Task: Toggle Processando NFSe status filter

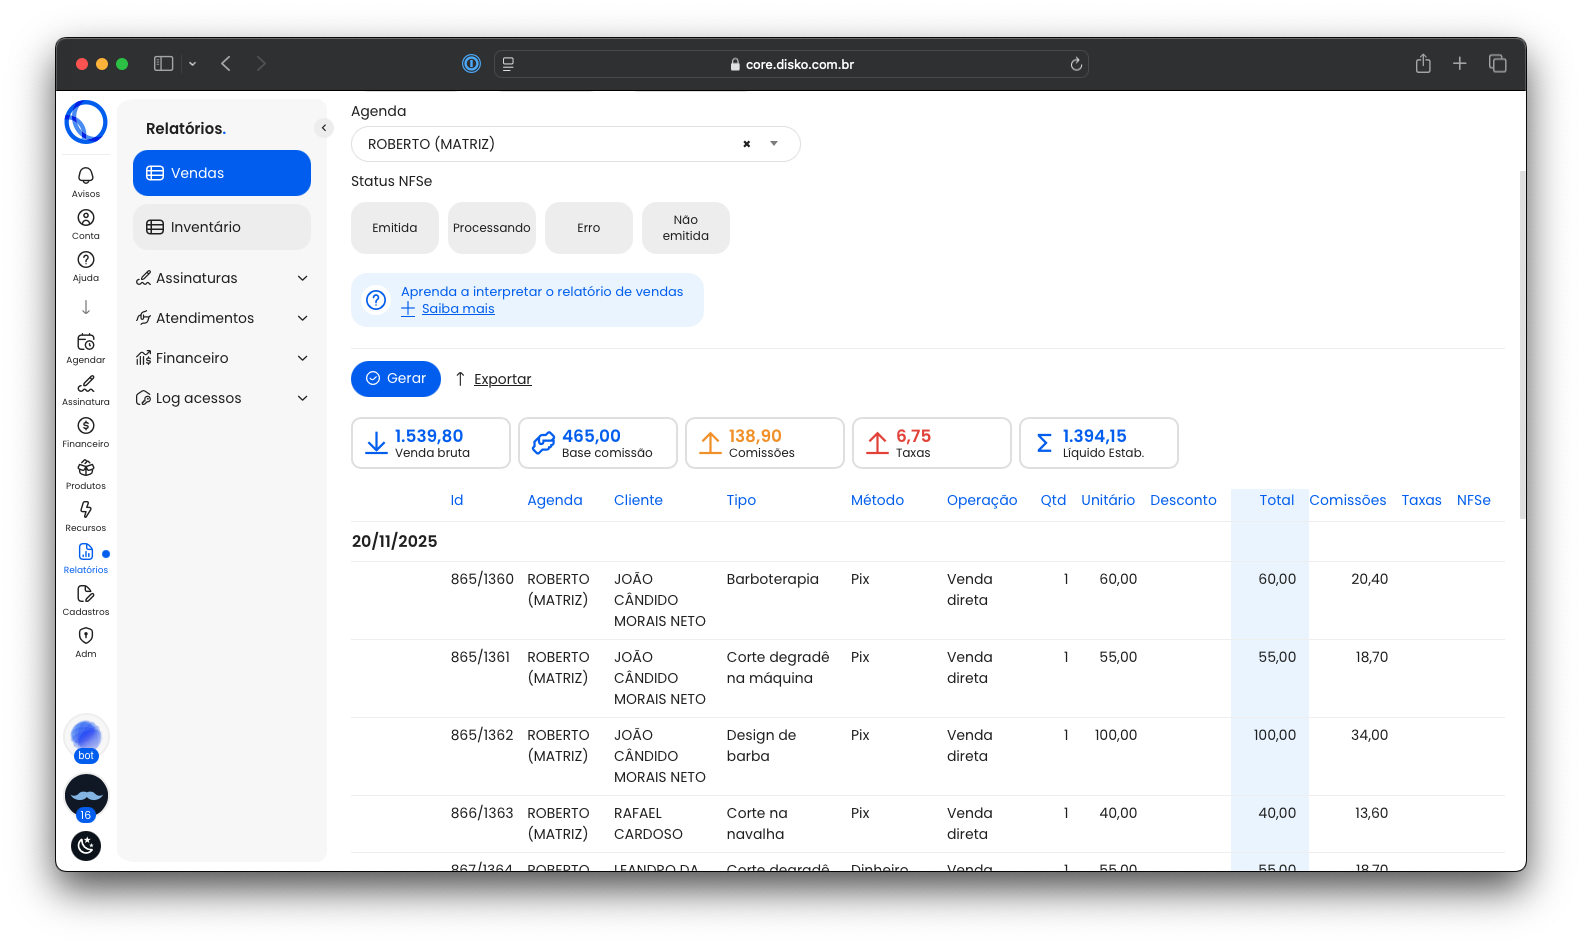Action: click(492, 228)
